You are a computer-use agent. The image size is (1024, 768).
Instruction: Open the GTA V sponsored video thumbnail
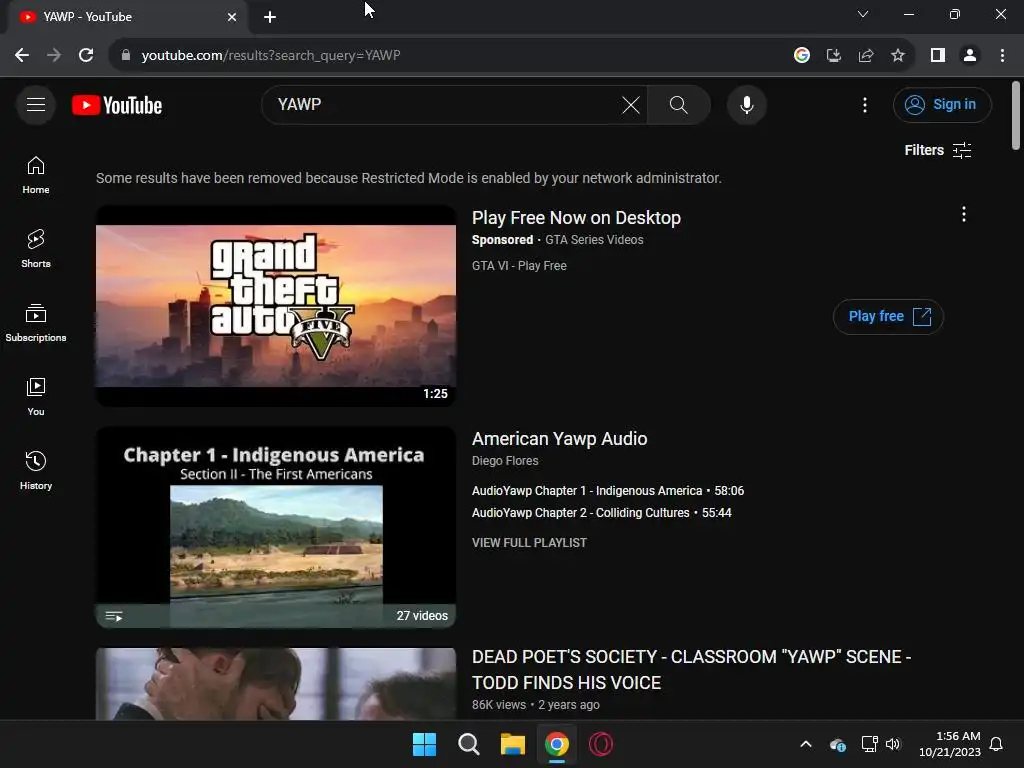pyautogui.click(x=276, y=306)
